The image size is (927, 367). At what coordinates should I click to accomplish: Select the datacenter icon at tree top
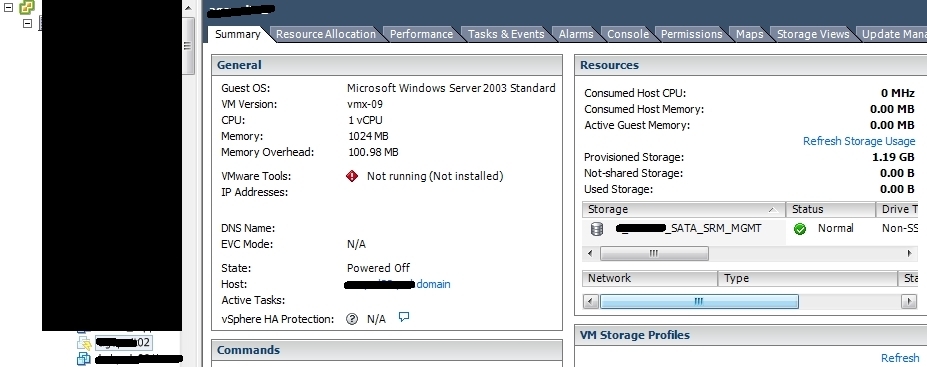point(27,7)
